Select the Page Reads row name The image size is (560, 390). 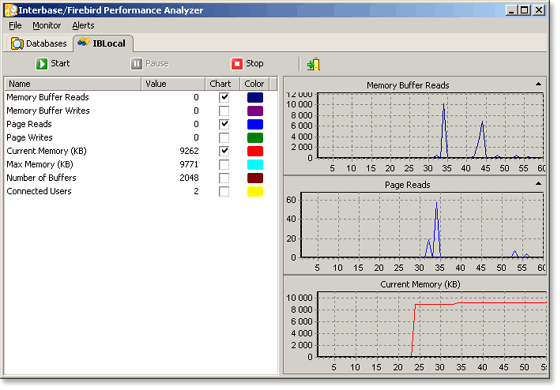(x=29, y=124)
